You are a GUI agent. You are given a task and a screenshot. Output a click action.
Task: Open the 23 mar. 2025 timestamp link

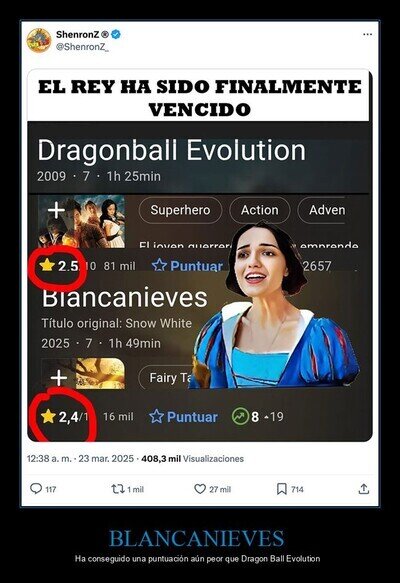pos(106,458)
